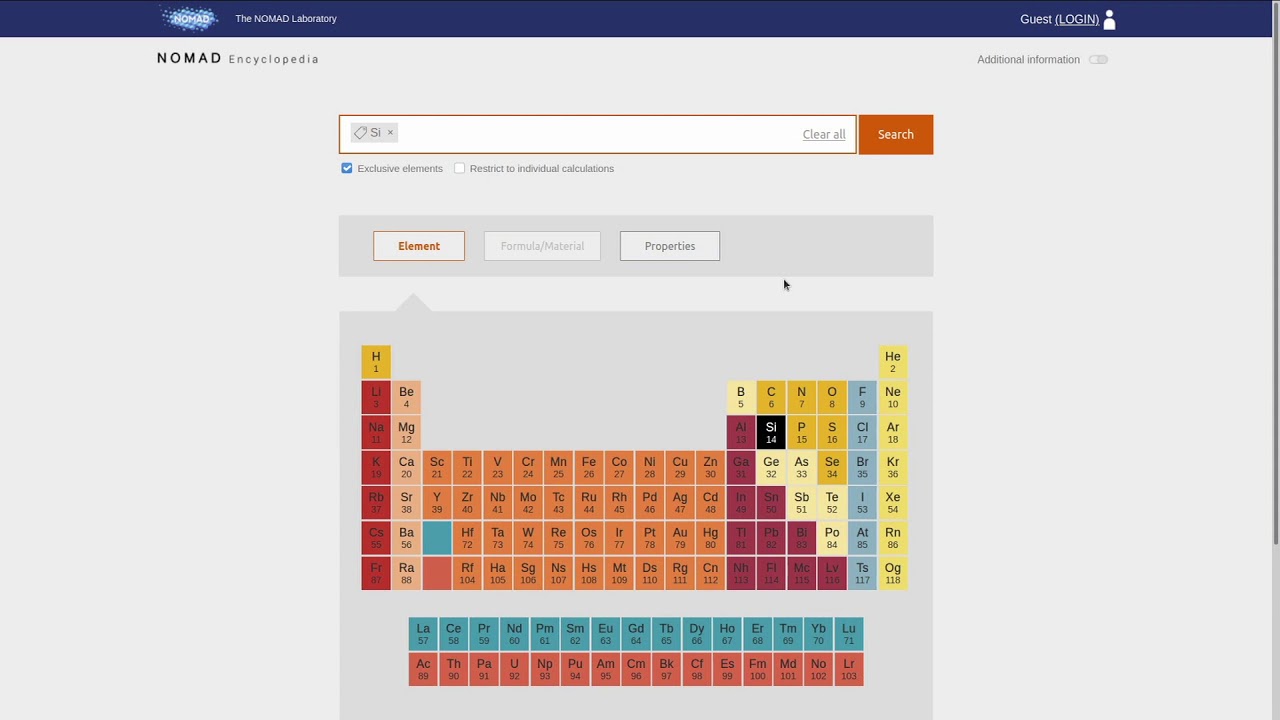Select Arsenic (As) element

point(801,467)
